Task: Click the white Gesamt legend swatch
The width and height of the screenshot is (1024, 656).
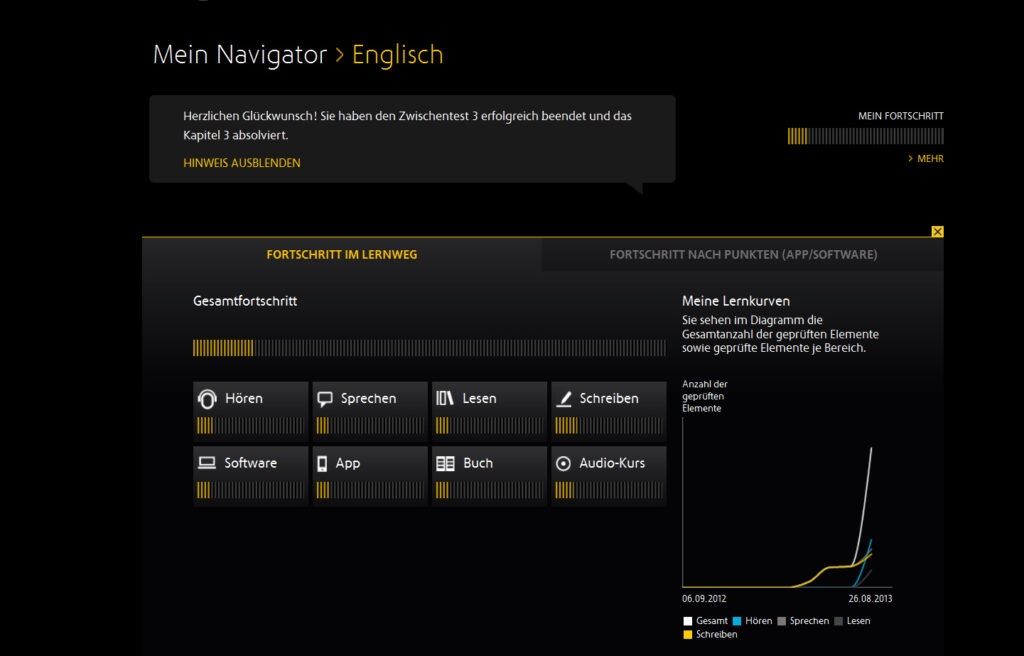Action: (688, 621)
